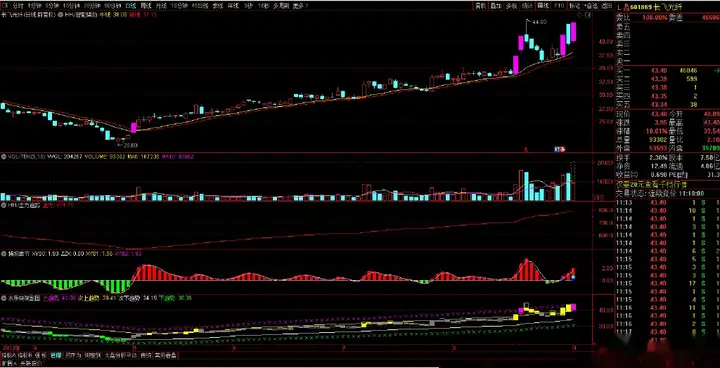720x368 pixels.
Task: Open the 复权 adjustment menu
Action: pos(480,6)
